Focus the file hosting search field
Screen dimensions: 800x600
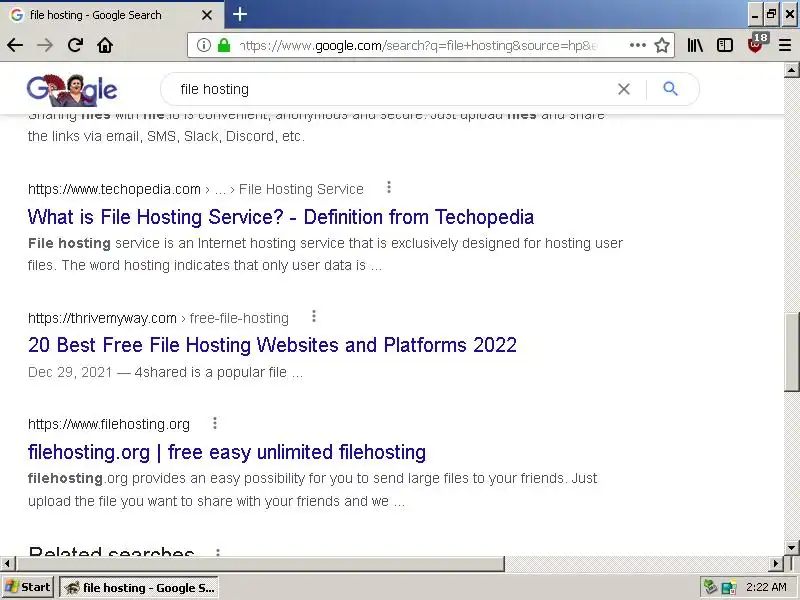393,89
